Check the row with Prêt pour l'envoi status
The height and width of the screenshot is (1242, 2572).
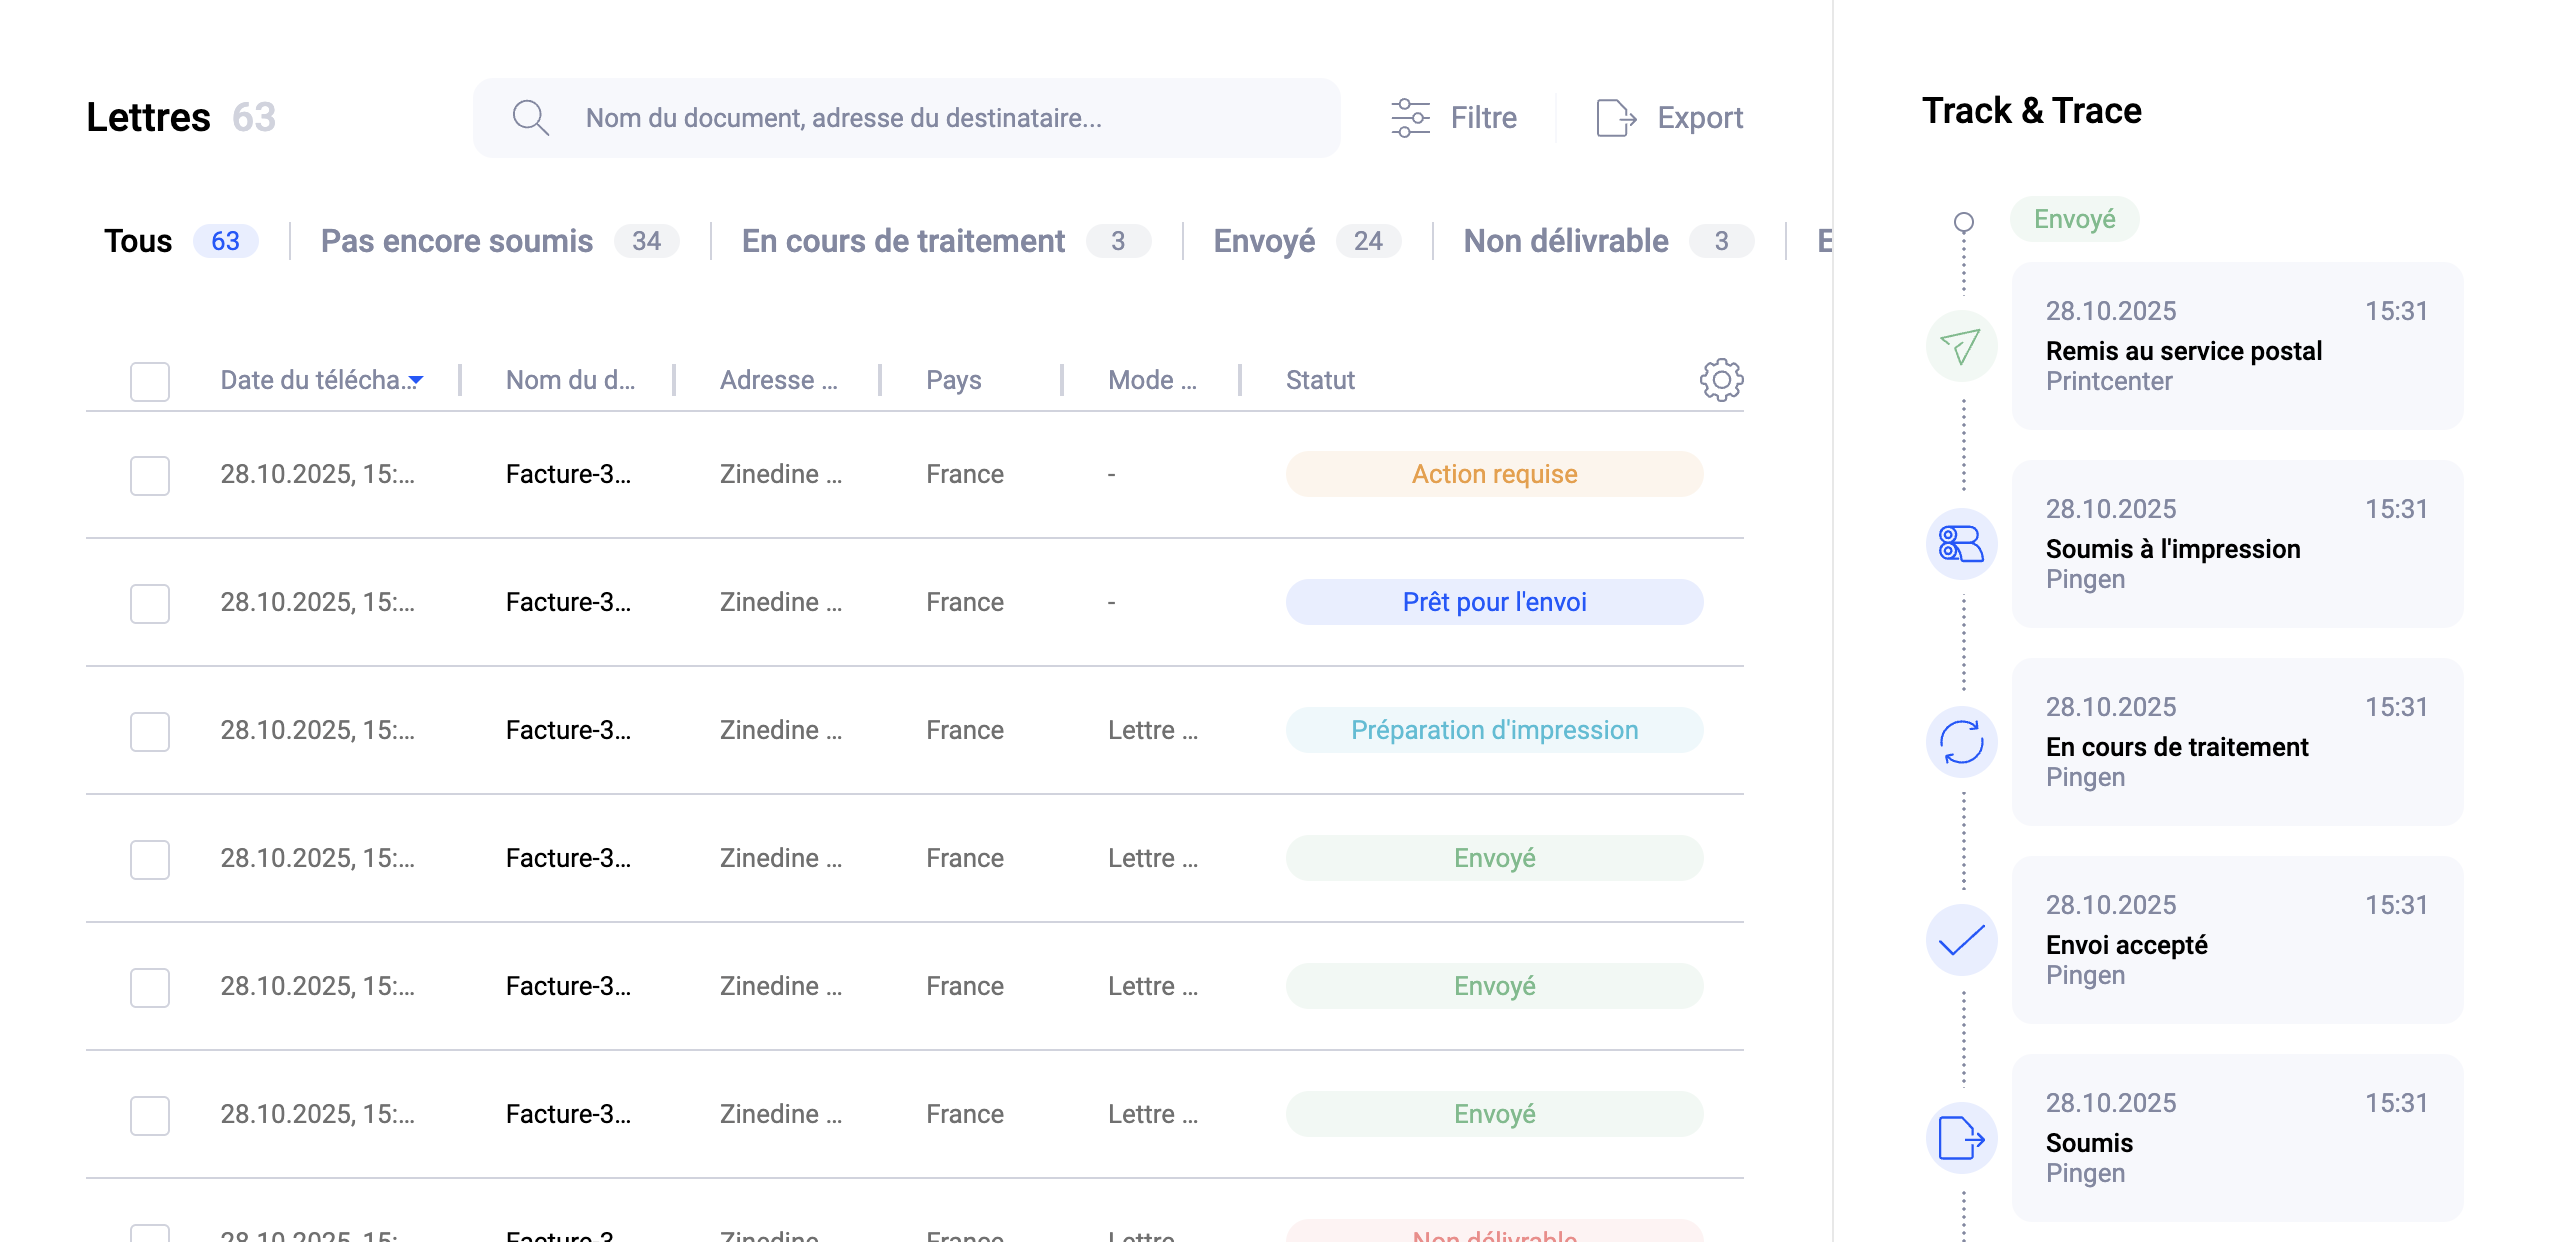coord(149,603)
